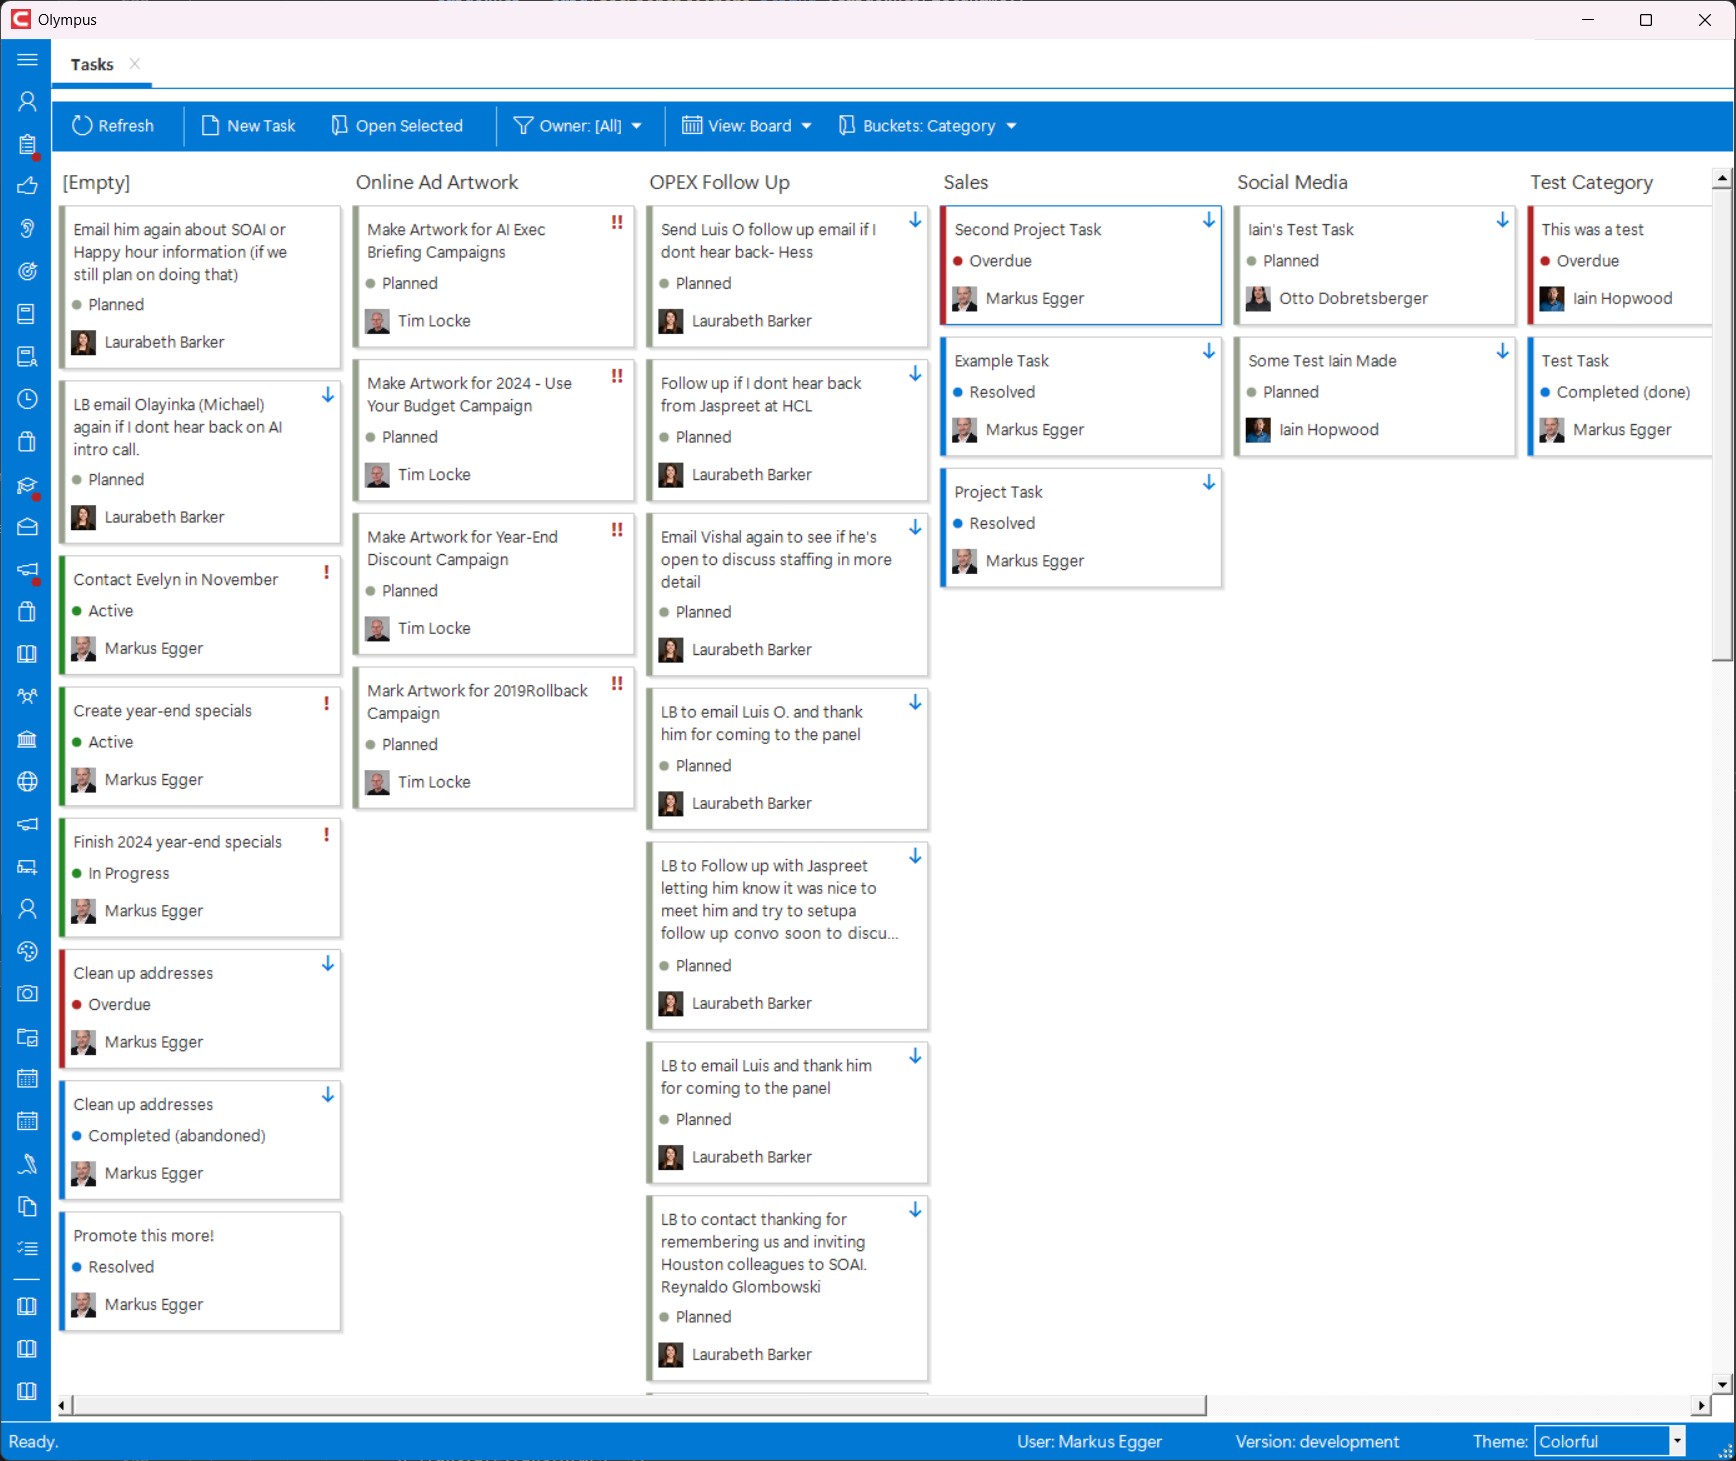Open the View: Board dropdown

747,126
